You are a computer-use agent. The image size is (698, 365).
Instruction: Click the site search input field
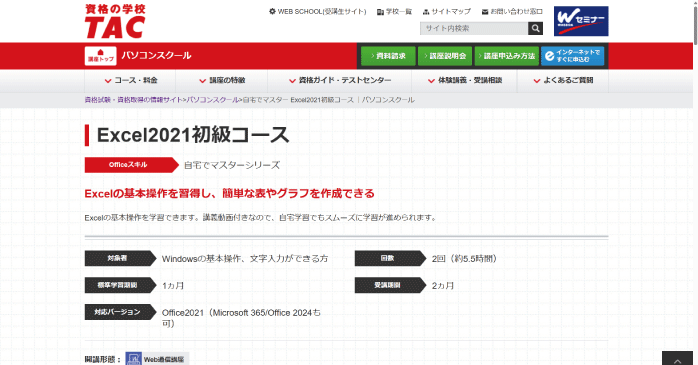coord(474,28)
